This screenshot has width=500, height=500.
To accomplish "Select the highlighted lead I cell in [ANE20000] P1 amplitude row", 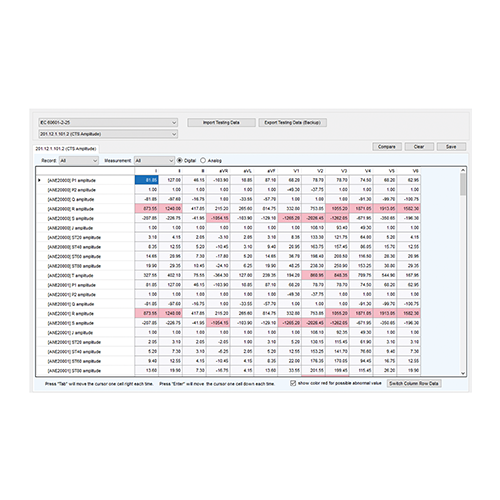I will point(147,180).
